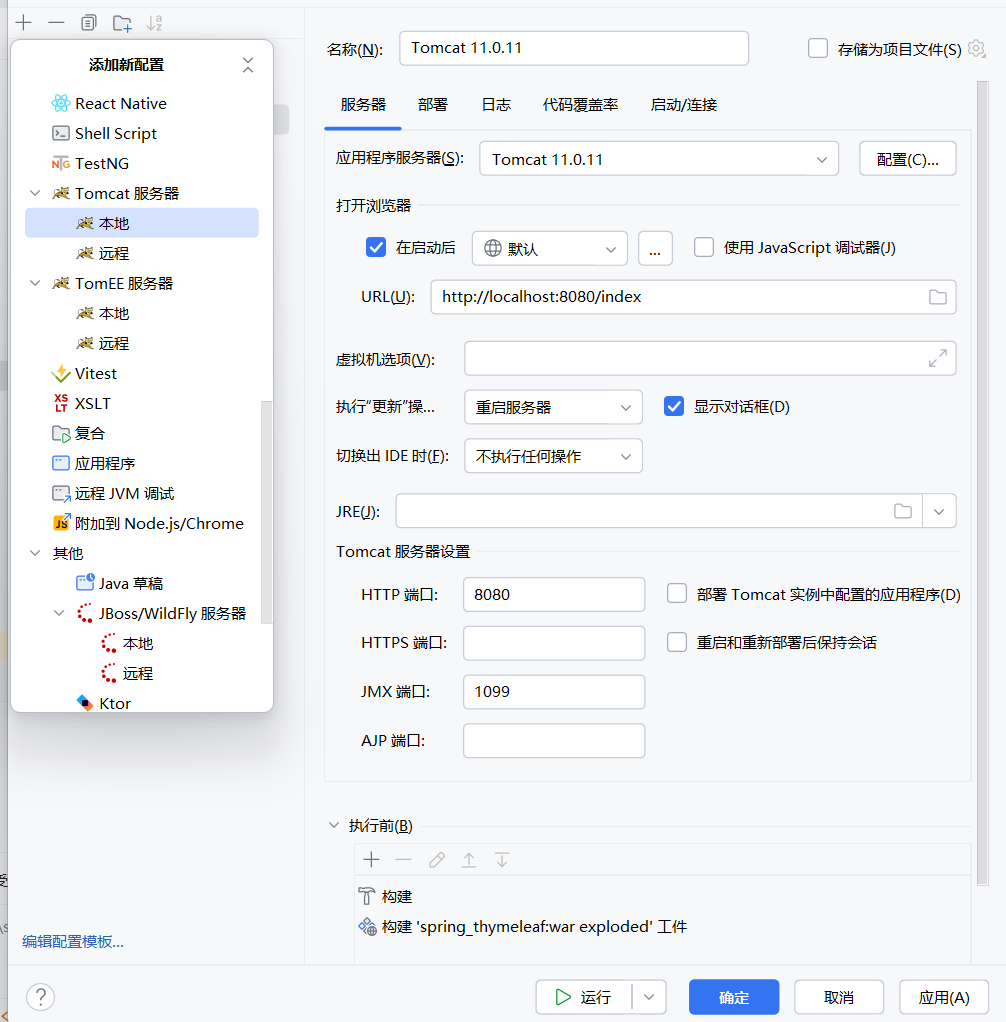Screen dimensions: 1006x1022
Task: Enable 使用 JavaScript 调试器 checkbox
Action: (x=703, y=248)
